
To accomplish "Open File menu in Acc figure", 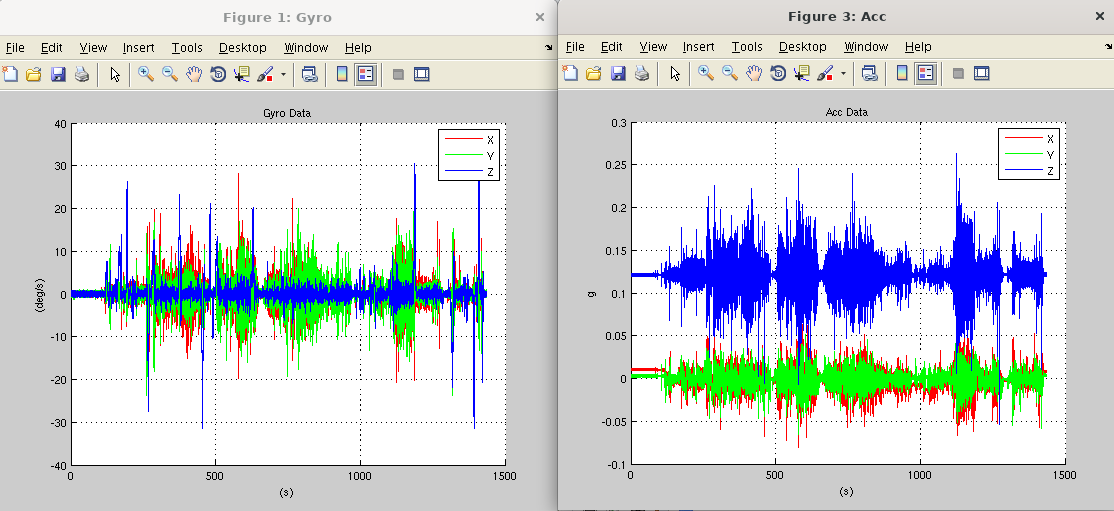I will 575,47.
